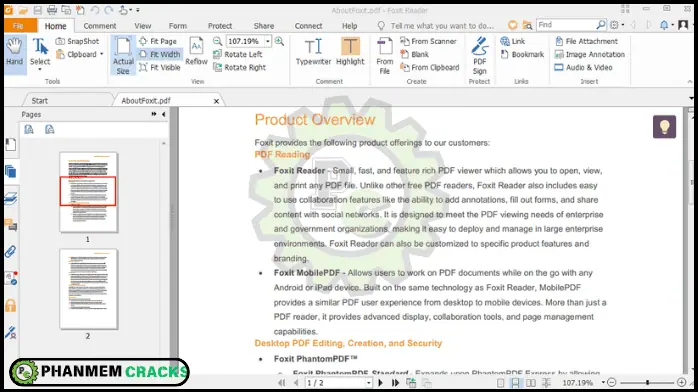
Task: Click the lightbulb tips icon
Action: point(664,127)
